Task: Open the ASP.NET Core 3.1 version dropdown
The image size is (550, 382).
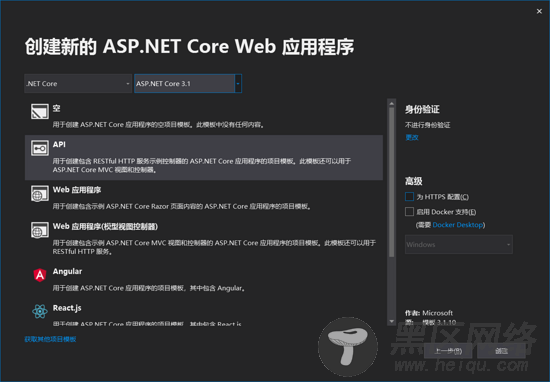Action: click(188, 83)
